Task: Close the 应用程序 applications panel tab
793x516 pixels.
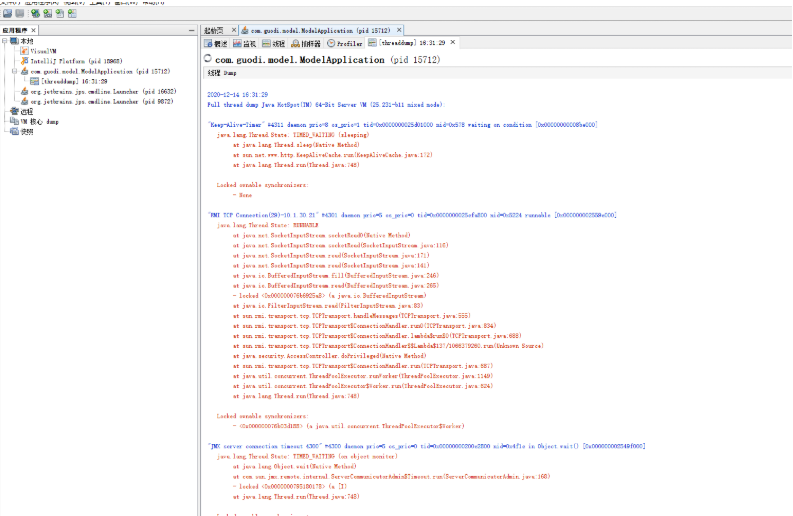Action: tap(33, 30)
